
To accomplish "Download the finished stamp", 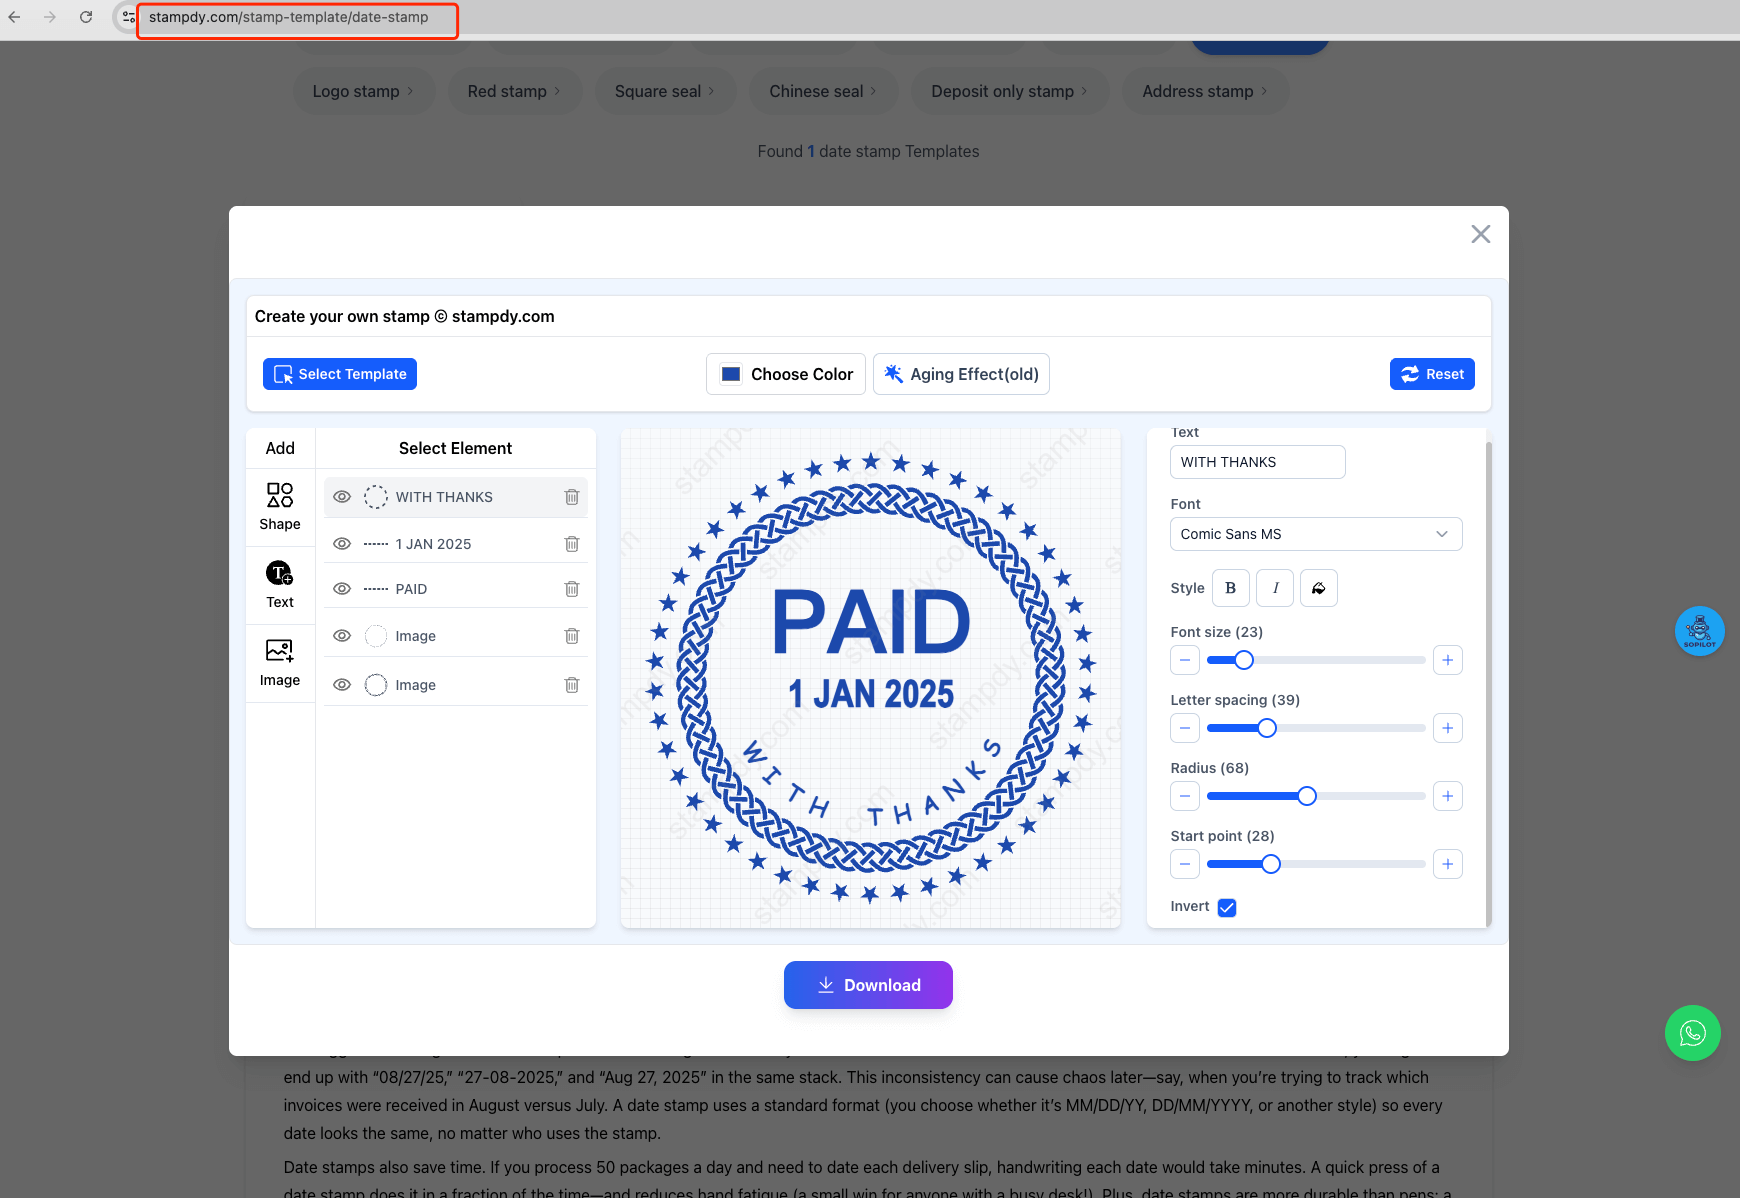I will click(x=867, y=985).
